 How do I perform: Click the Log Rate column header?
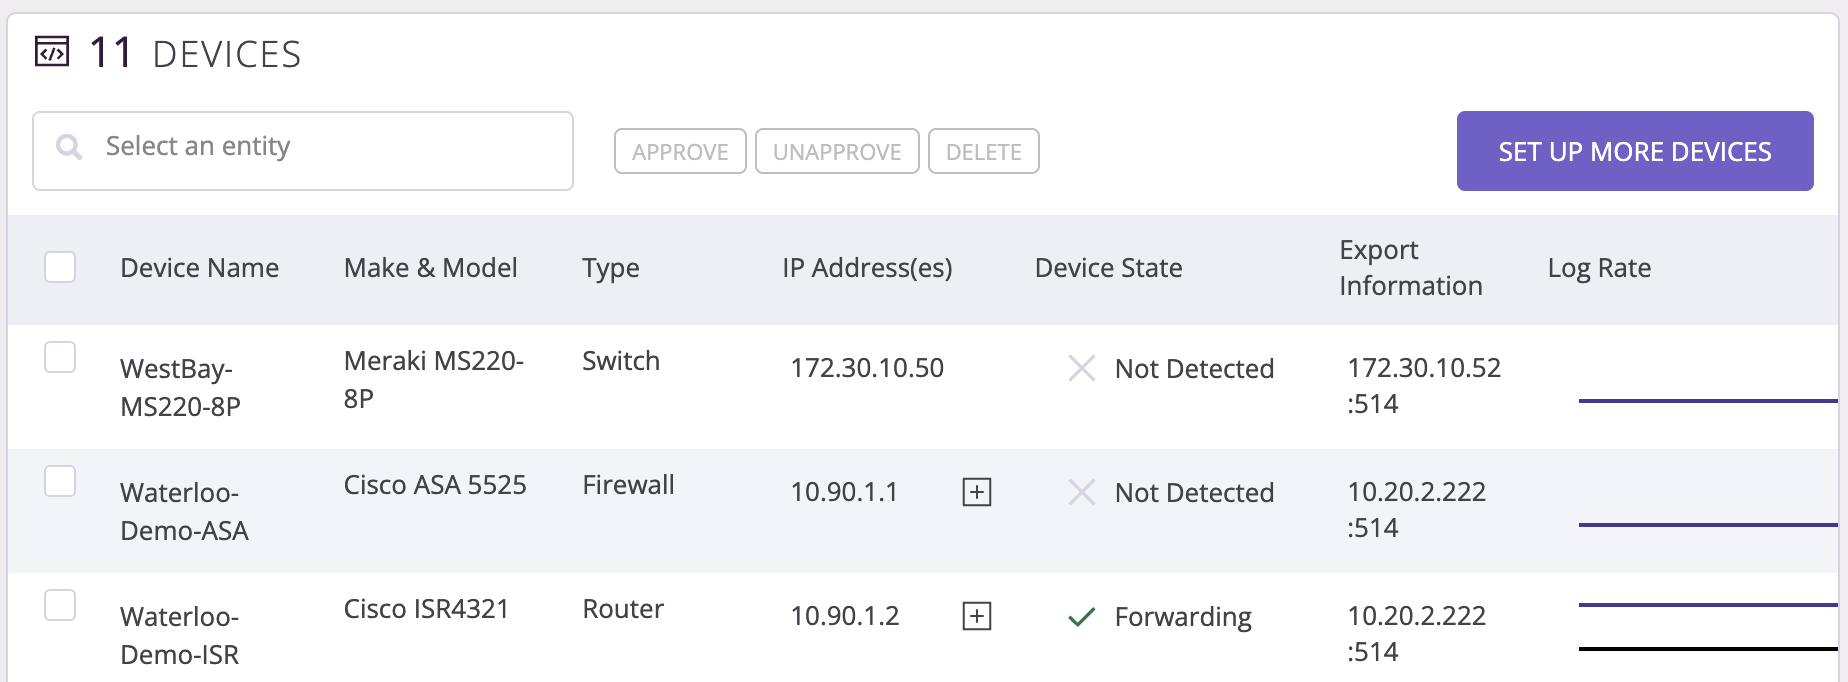(x=1599, y=268)
